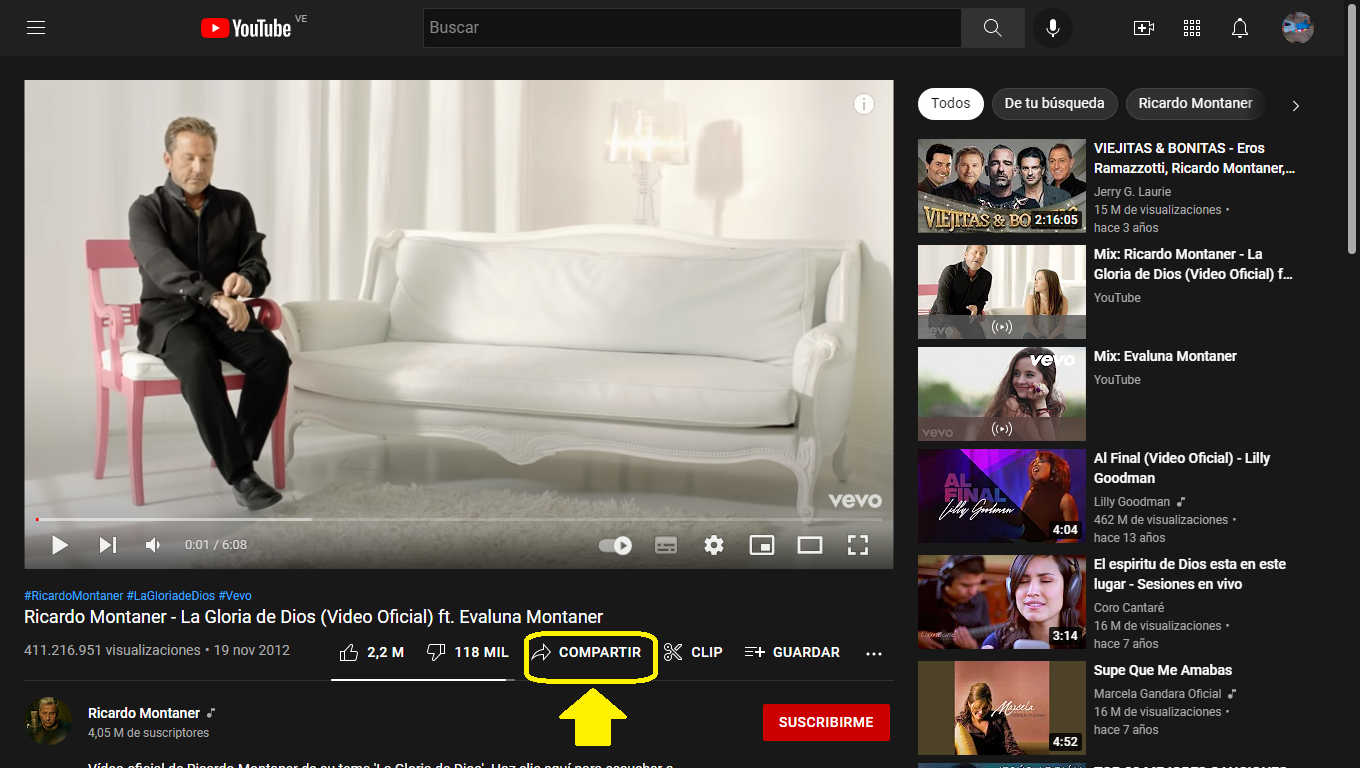Open the Ricardo Montaner channel name link
This screenshot has width=1360, height=768.
pos(144,713)
